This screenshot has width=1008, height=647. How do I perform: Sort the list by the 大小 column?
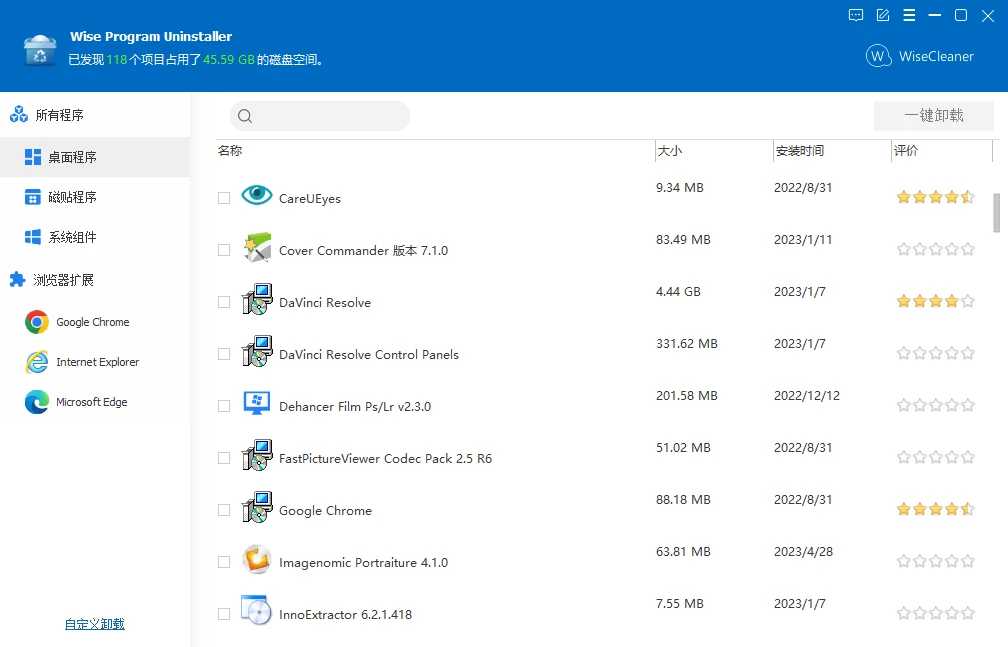[x=670, y=151]
